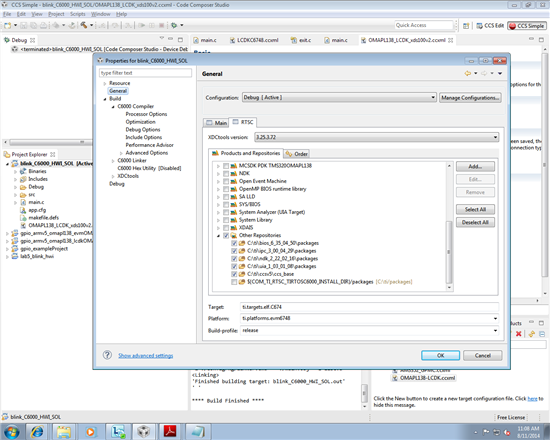
Task: Open the LCDKC6748.ccxml editor tab
Action: pos(254,40)
